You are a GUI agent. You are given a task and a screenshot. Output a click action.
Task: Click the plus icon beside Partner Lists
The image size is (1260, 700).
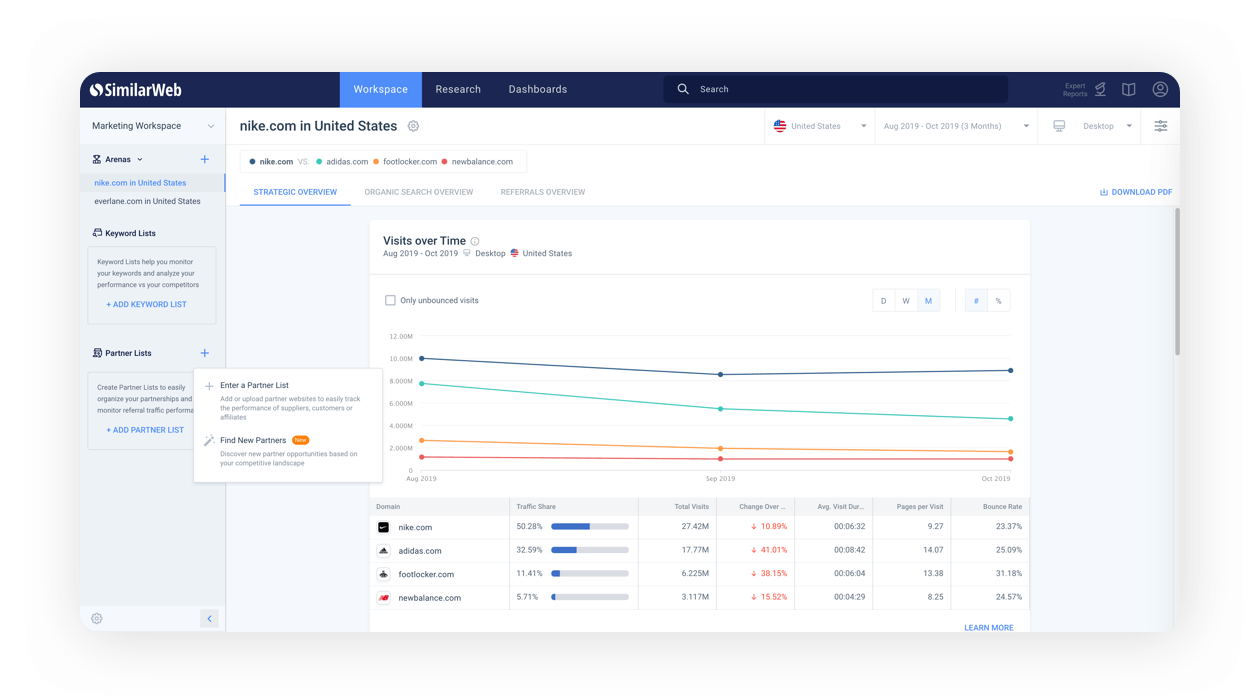click(x=205, y=353)
